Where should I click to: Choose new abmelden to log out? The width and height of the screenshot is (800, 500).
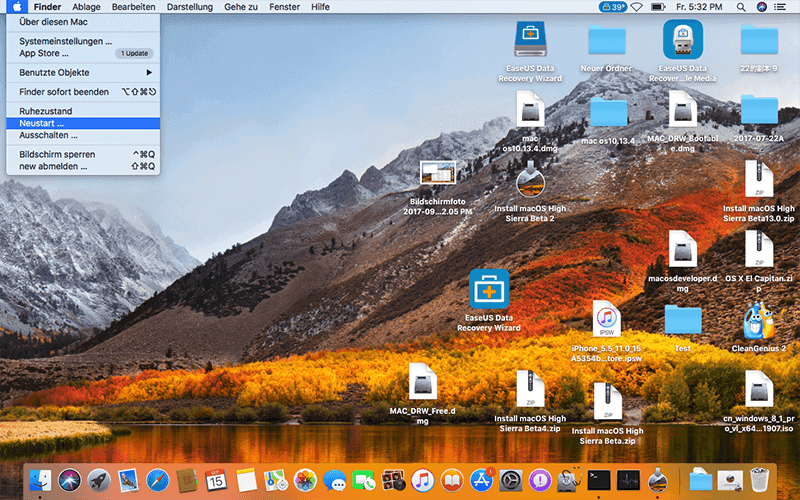[83, 166]
